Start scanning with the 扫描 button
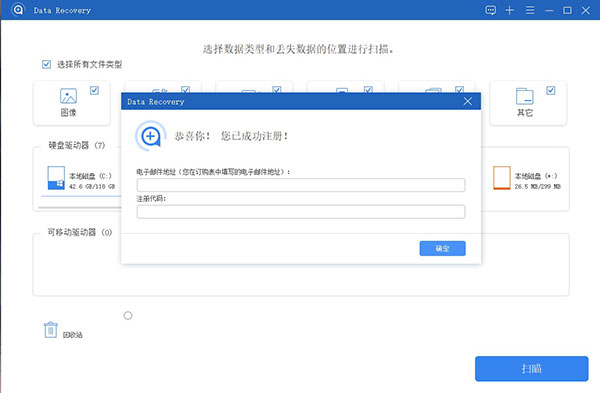600x393 pixels. 532,369
